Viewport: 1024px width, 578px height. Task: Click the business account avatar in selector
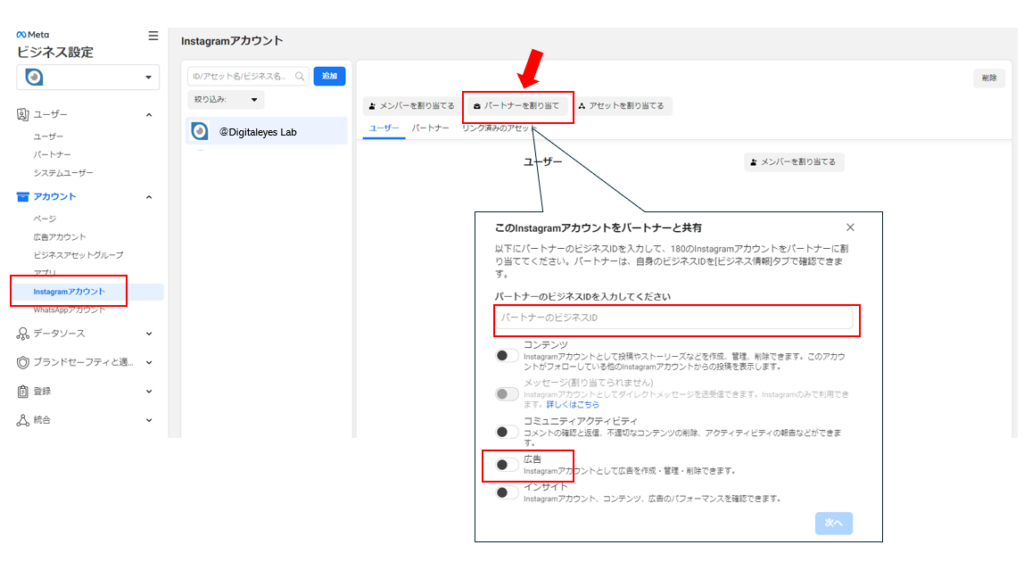(x=34, y=77)
